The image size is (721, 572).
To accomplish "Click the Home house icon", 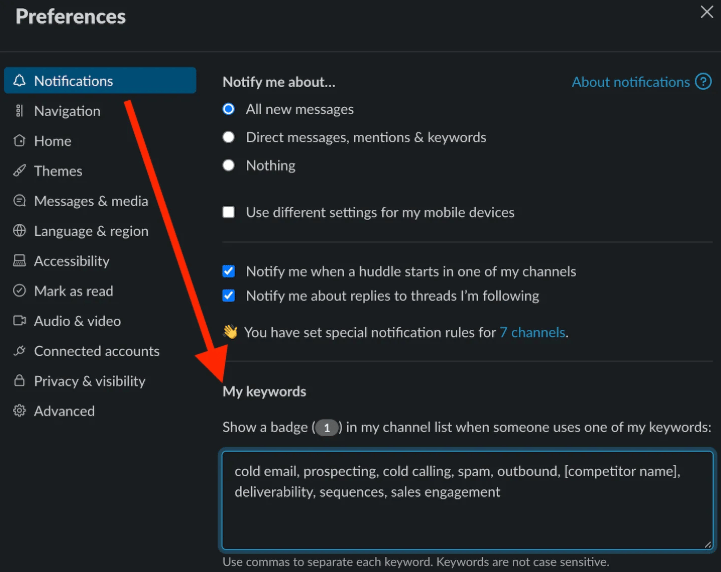I will [19, 141].
